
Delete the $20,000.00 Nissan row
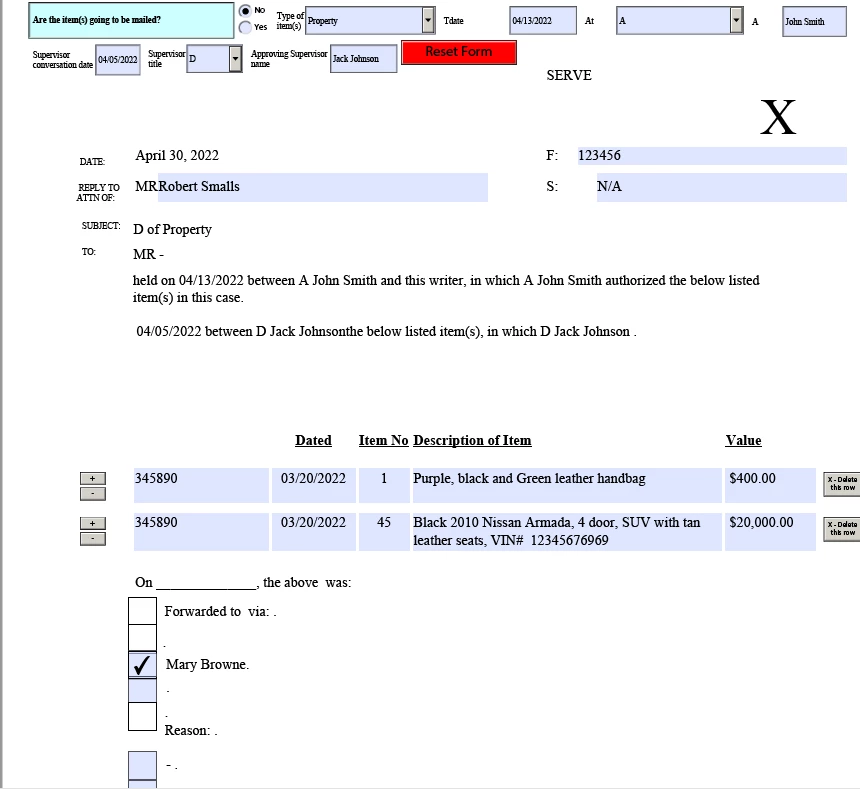pyautogui.click(x=841, y=529)
